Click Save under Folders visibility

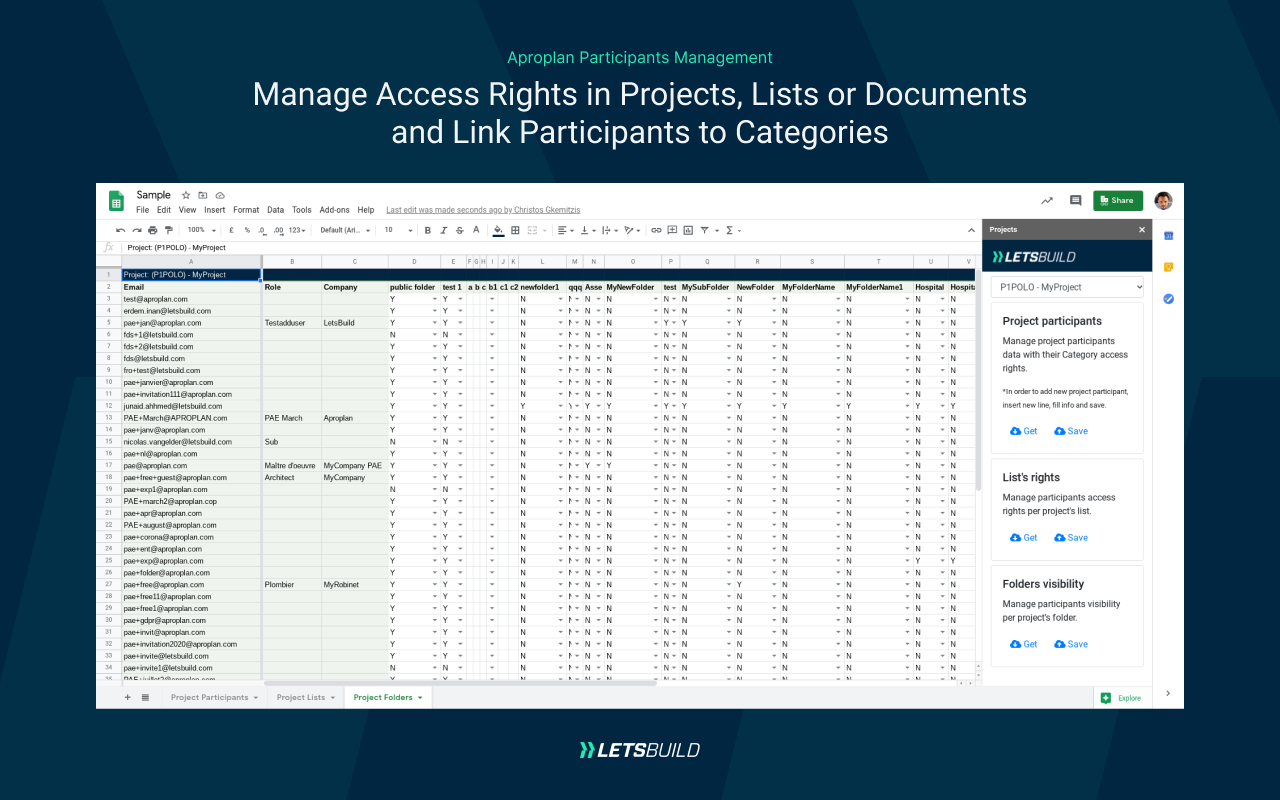click(1071, 644)
